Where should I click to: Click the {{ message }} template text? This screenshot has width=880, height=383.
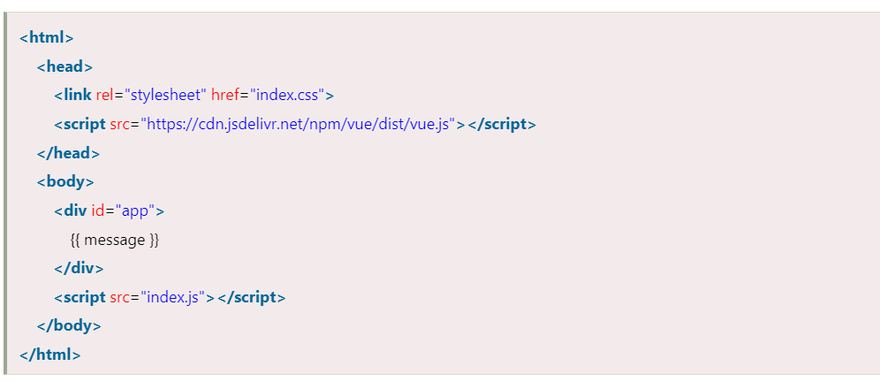[x=115, y=240]
